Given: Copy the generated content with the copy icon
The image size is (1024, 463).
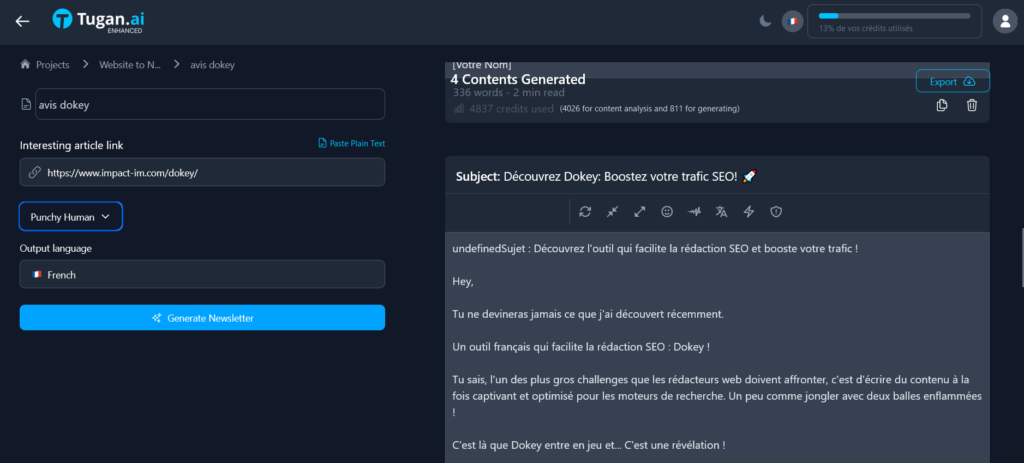Looking at the screenshot, I should point(942,106).
